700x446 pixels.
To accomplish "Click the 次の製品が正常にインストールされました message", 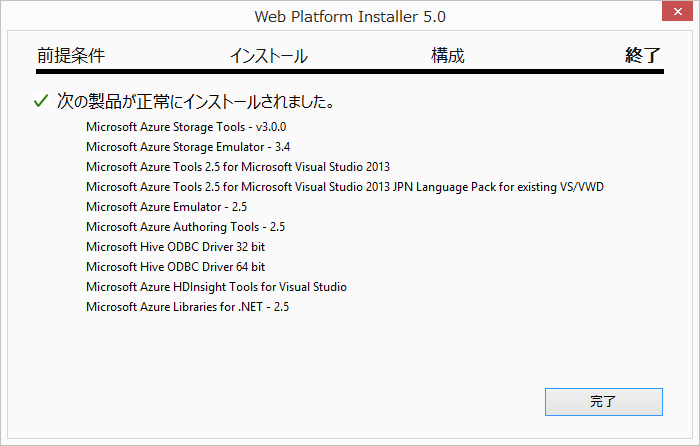I will click(196, 101).
